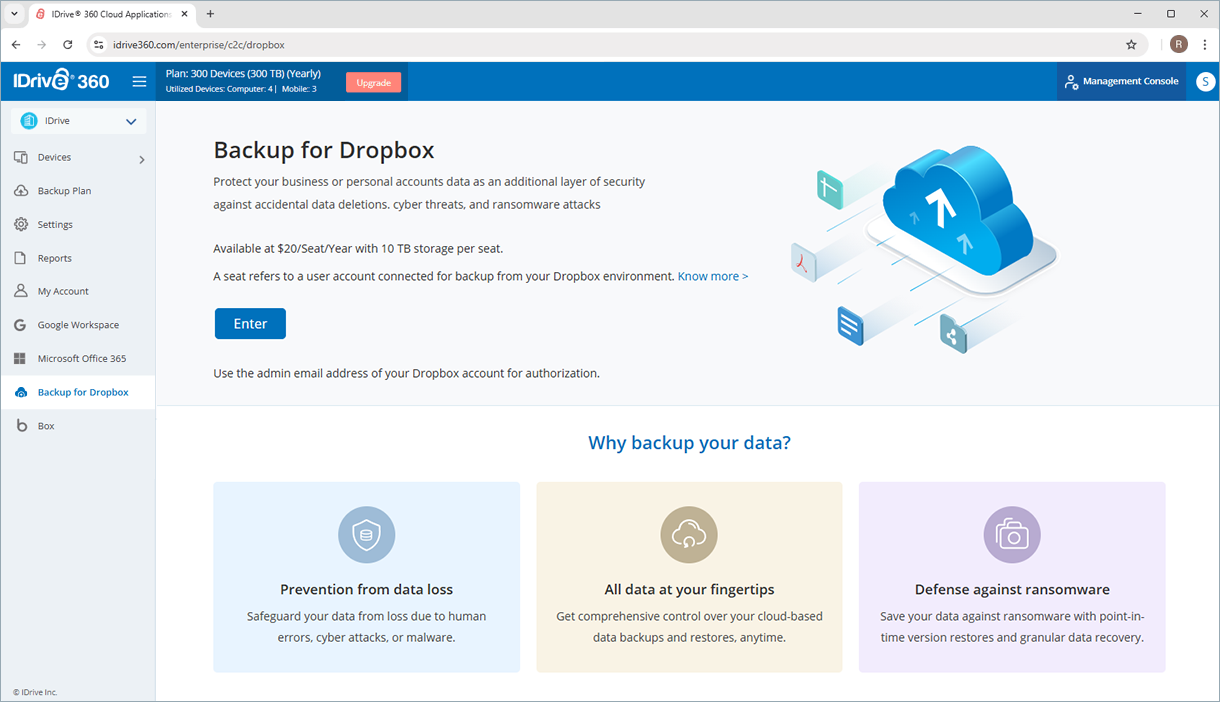Image resolution: width=1220 pixels, height=702 pixels.
Task: Select Google Workspace in sidebar
Action: (x=78, y=325)
